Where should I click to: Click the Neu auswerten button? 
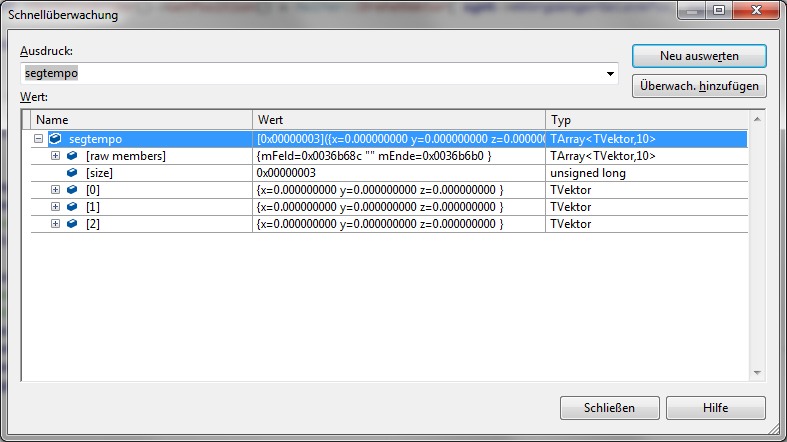click(x=699, y=54)
